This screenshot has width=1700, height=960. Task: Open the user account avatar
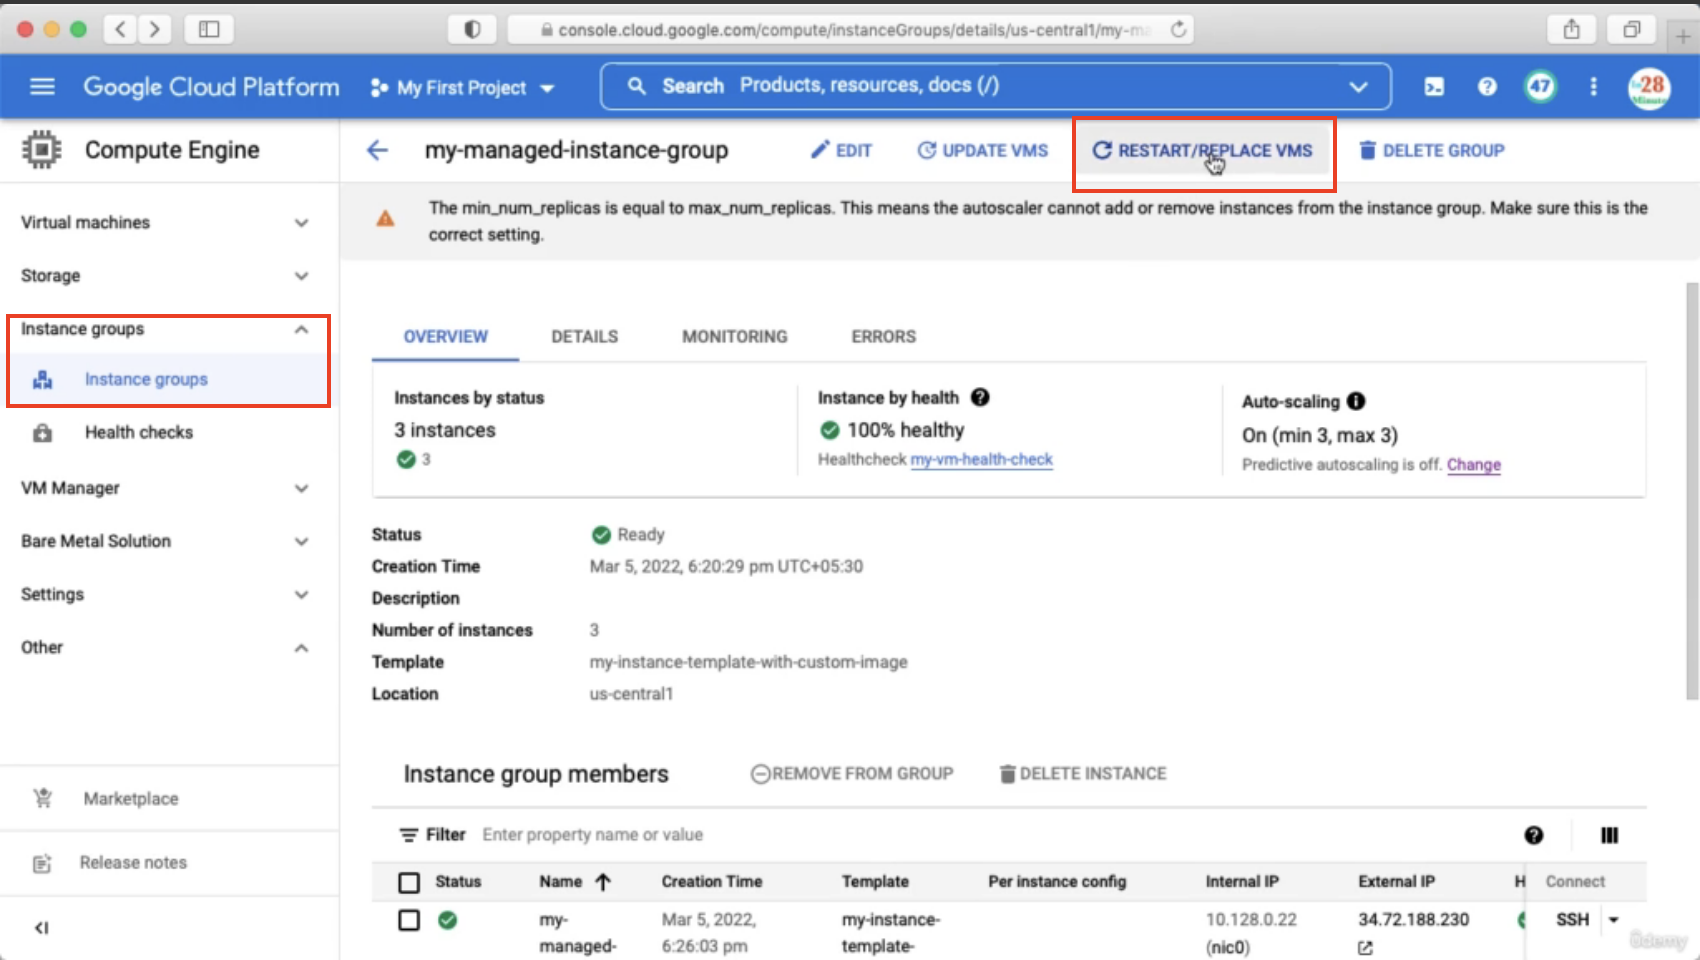coord(1648,87)
